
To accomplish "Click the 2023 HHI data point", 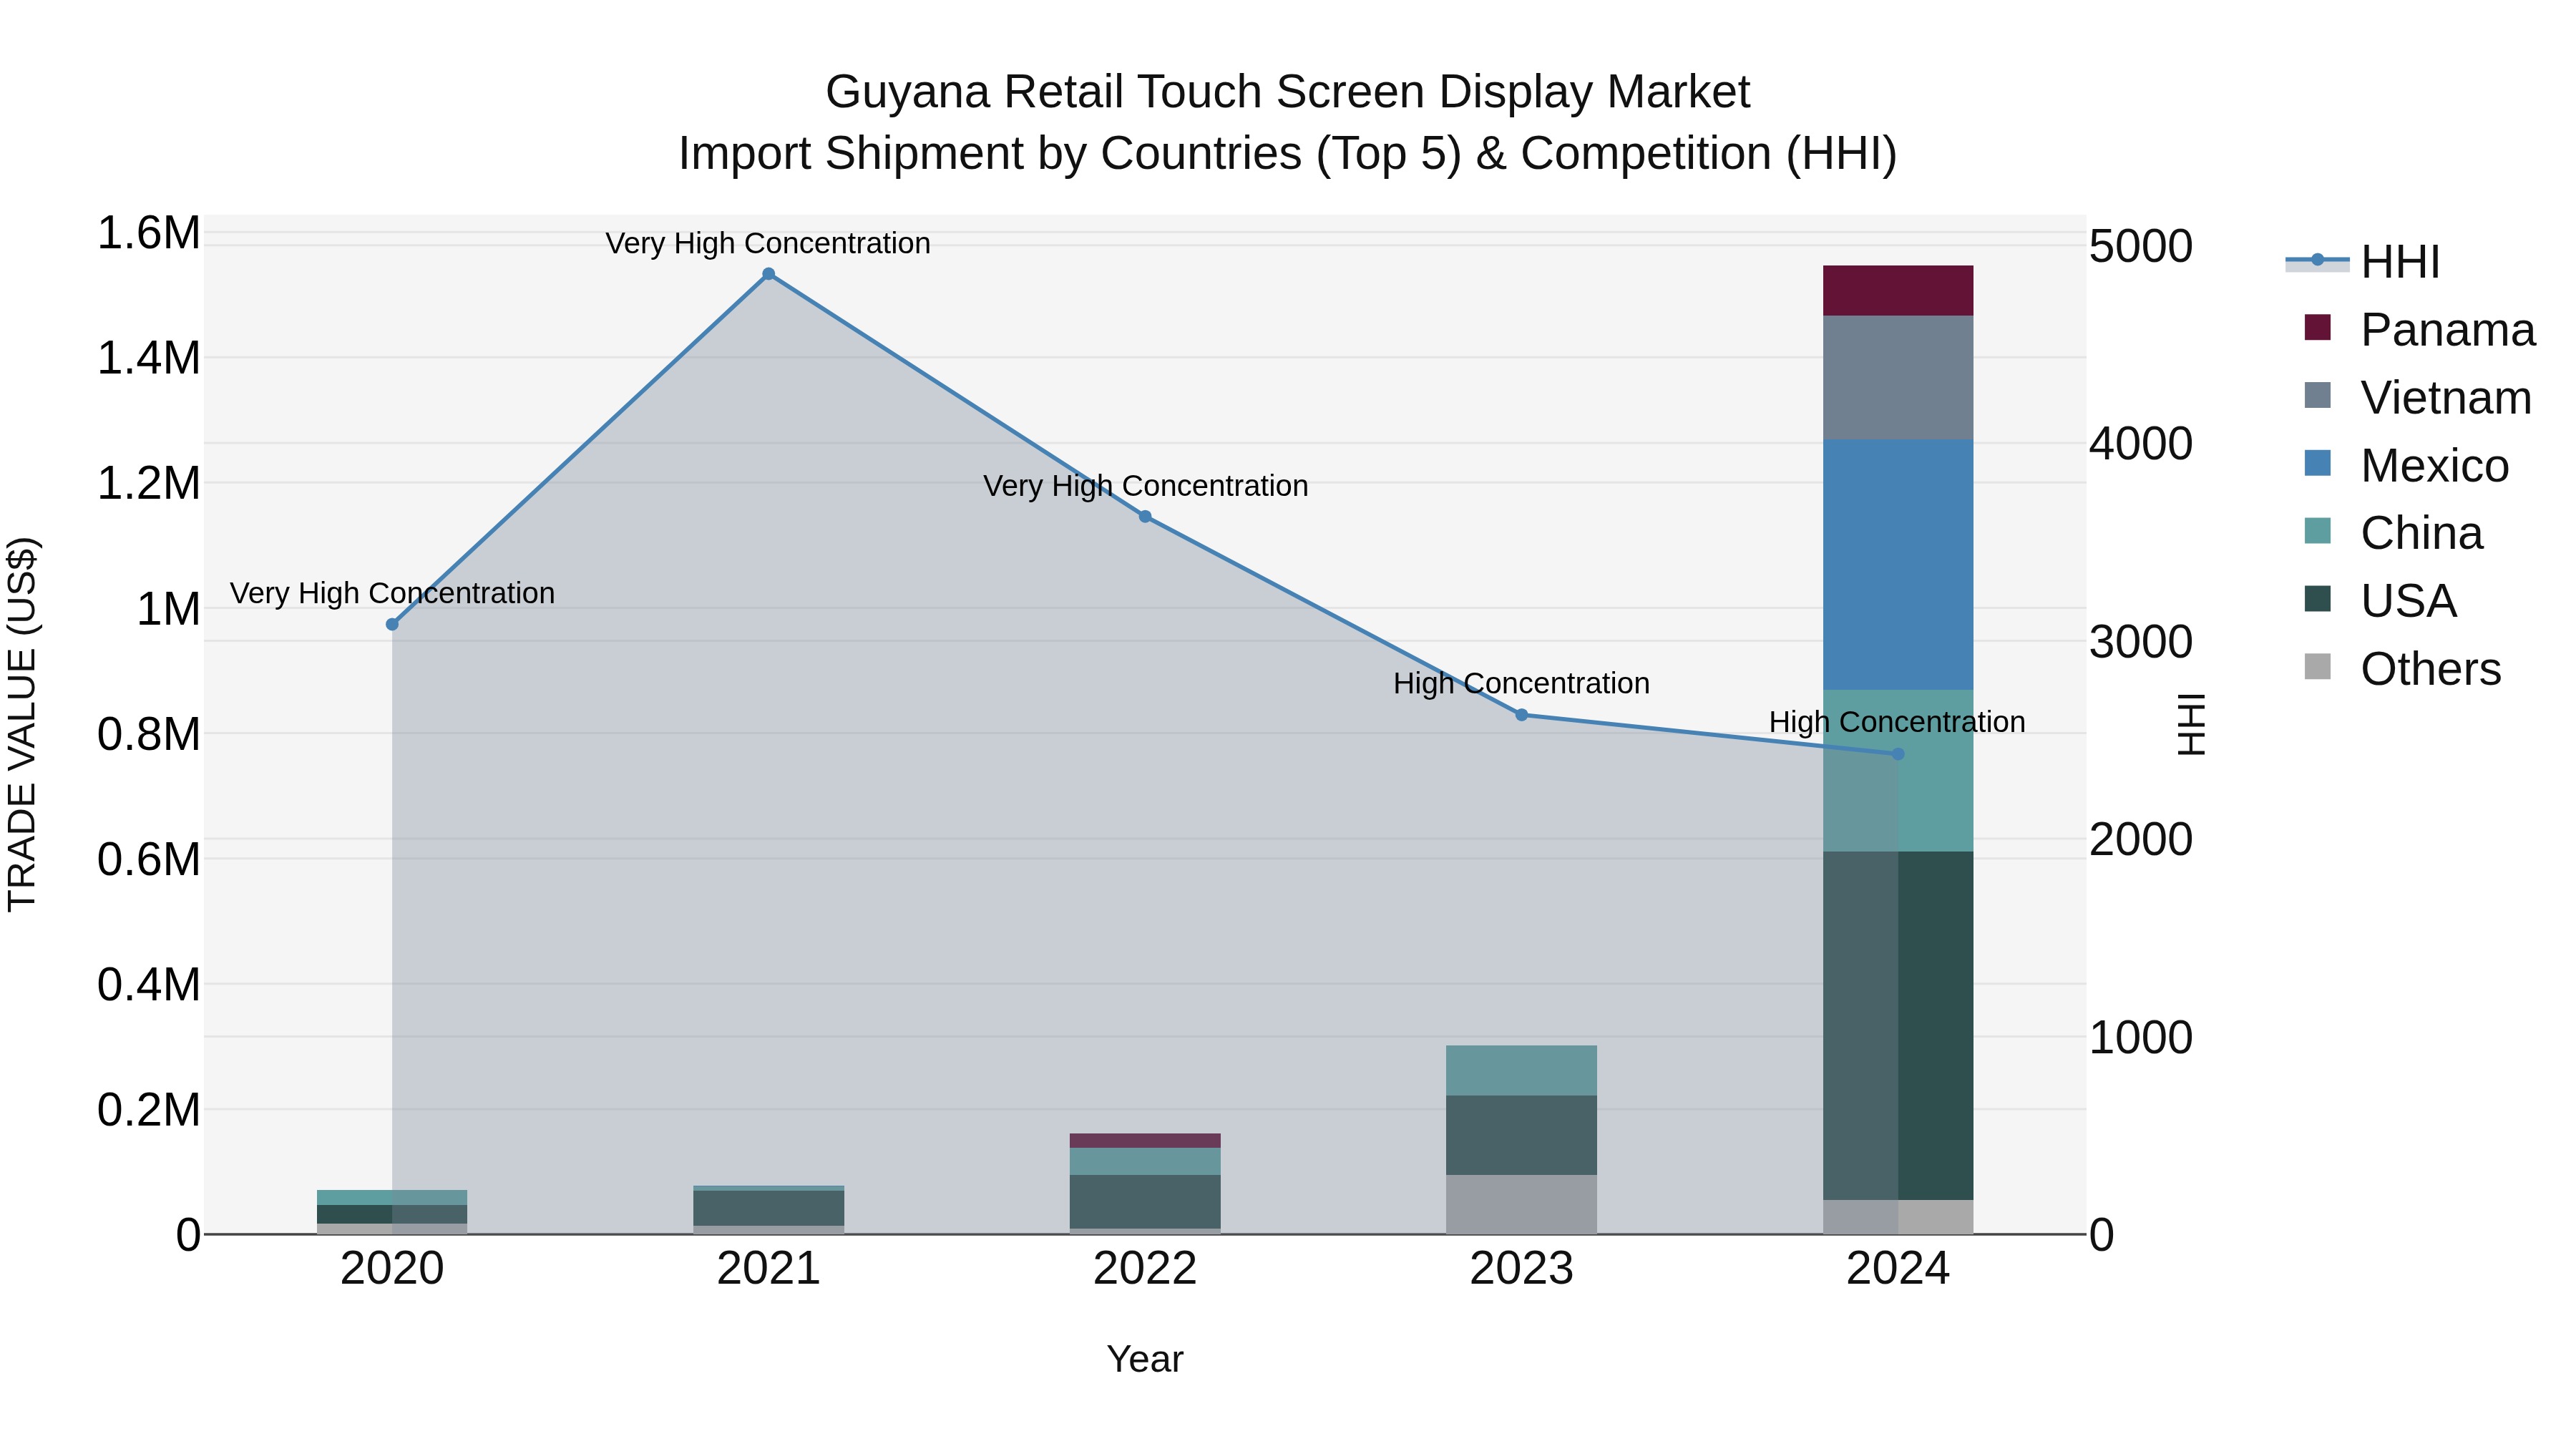I will (1521, 715).
